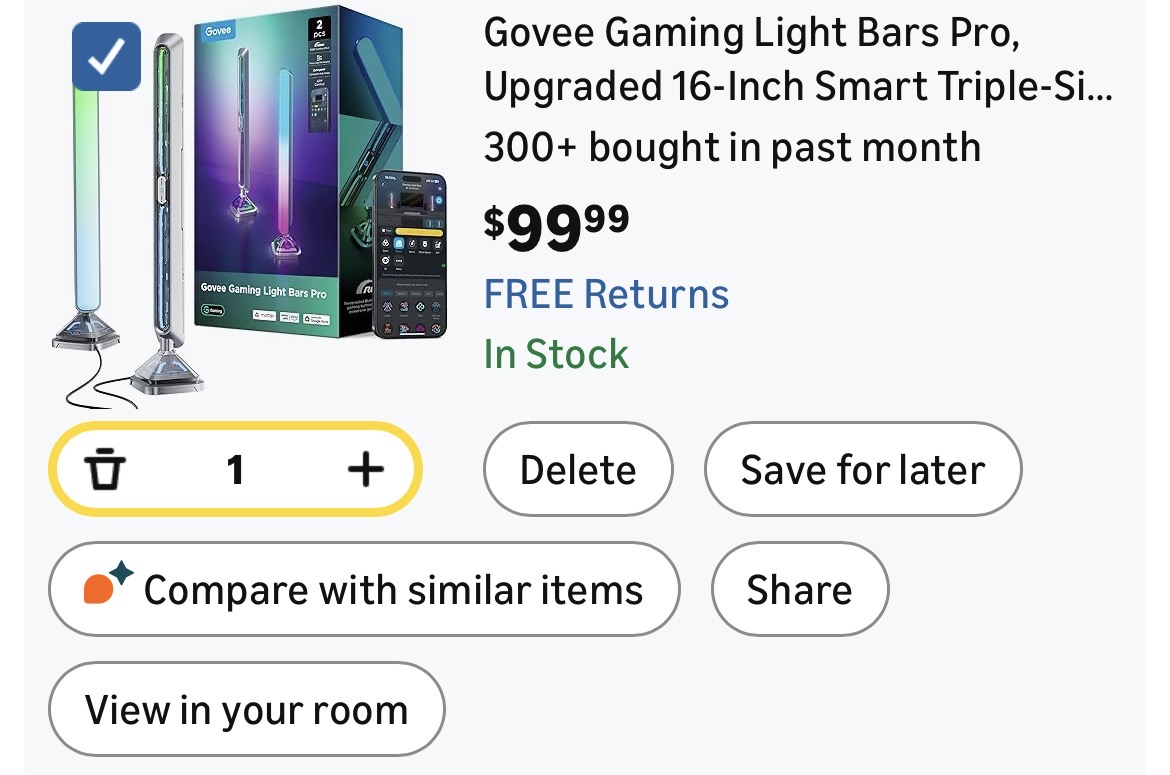Viewport: 1170px width, 775px height.
Task: Click the smartphone shown in product photo
Action: click(410, 255)
